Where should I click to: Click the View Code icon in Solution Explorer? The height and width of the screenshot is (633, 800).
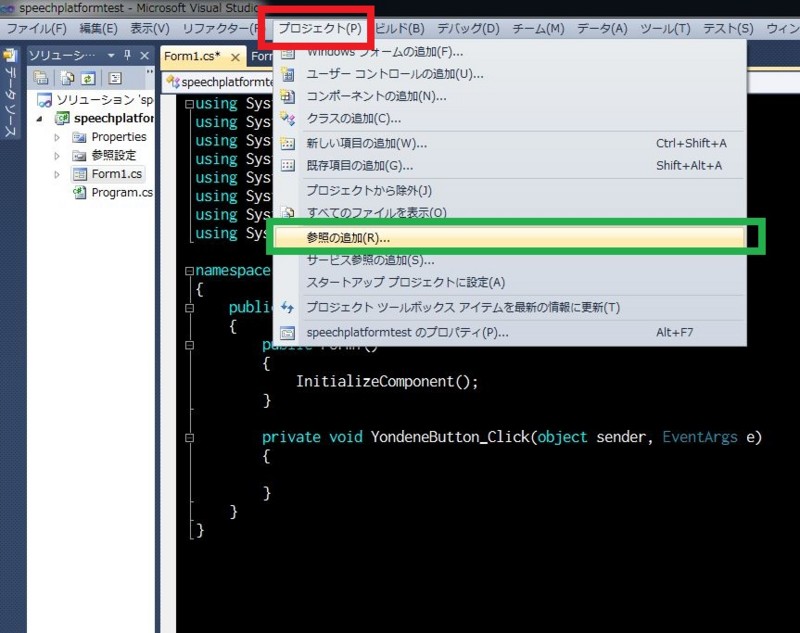pyautogui.click(x=115, y=78)
